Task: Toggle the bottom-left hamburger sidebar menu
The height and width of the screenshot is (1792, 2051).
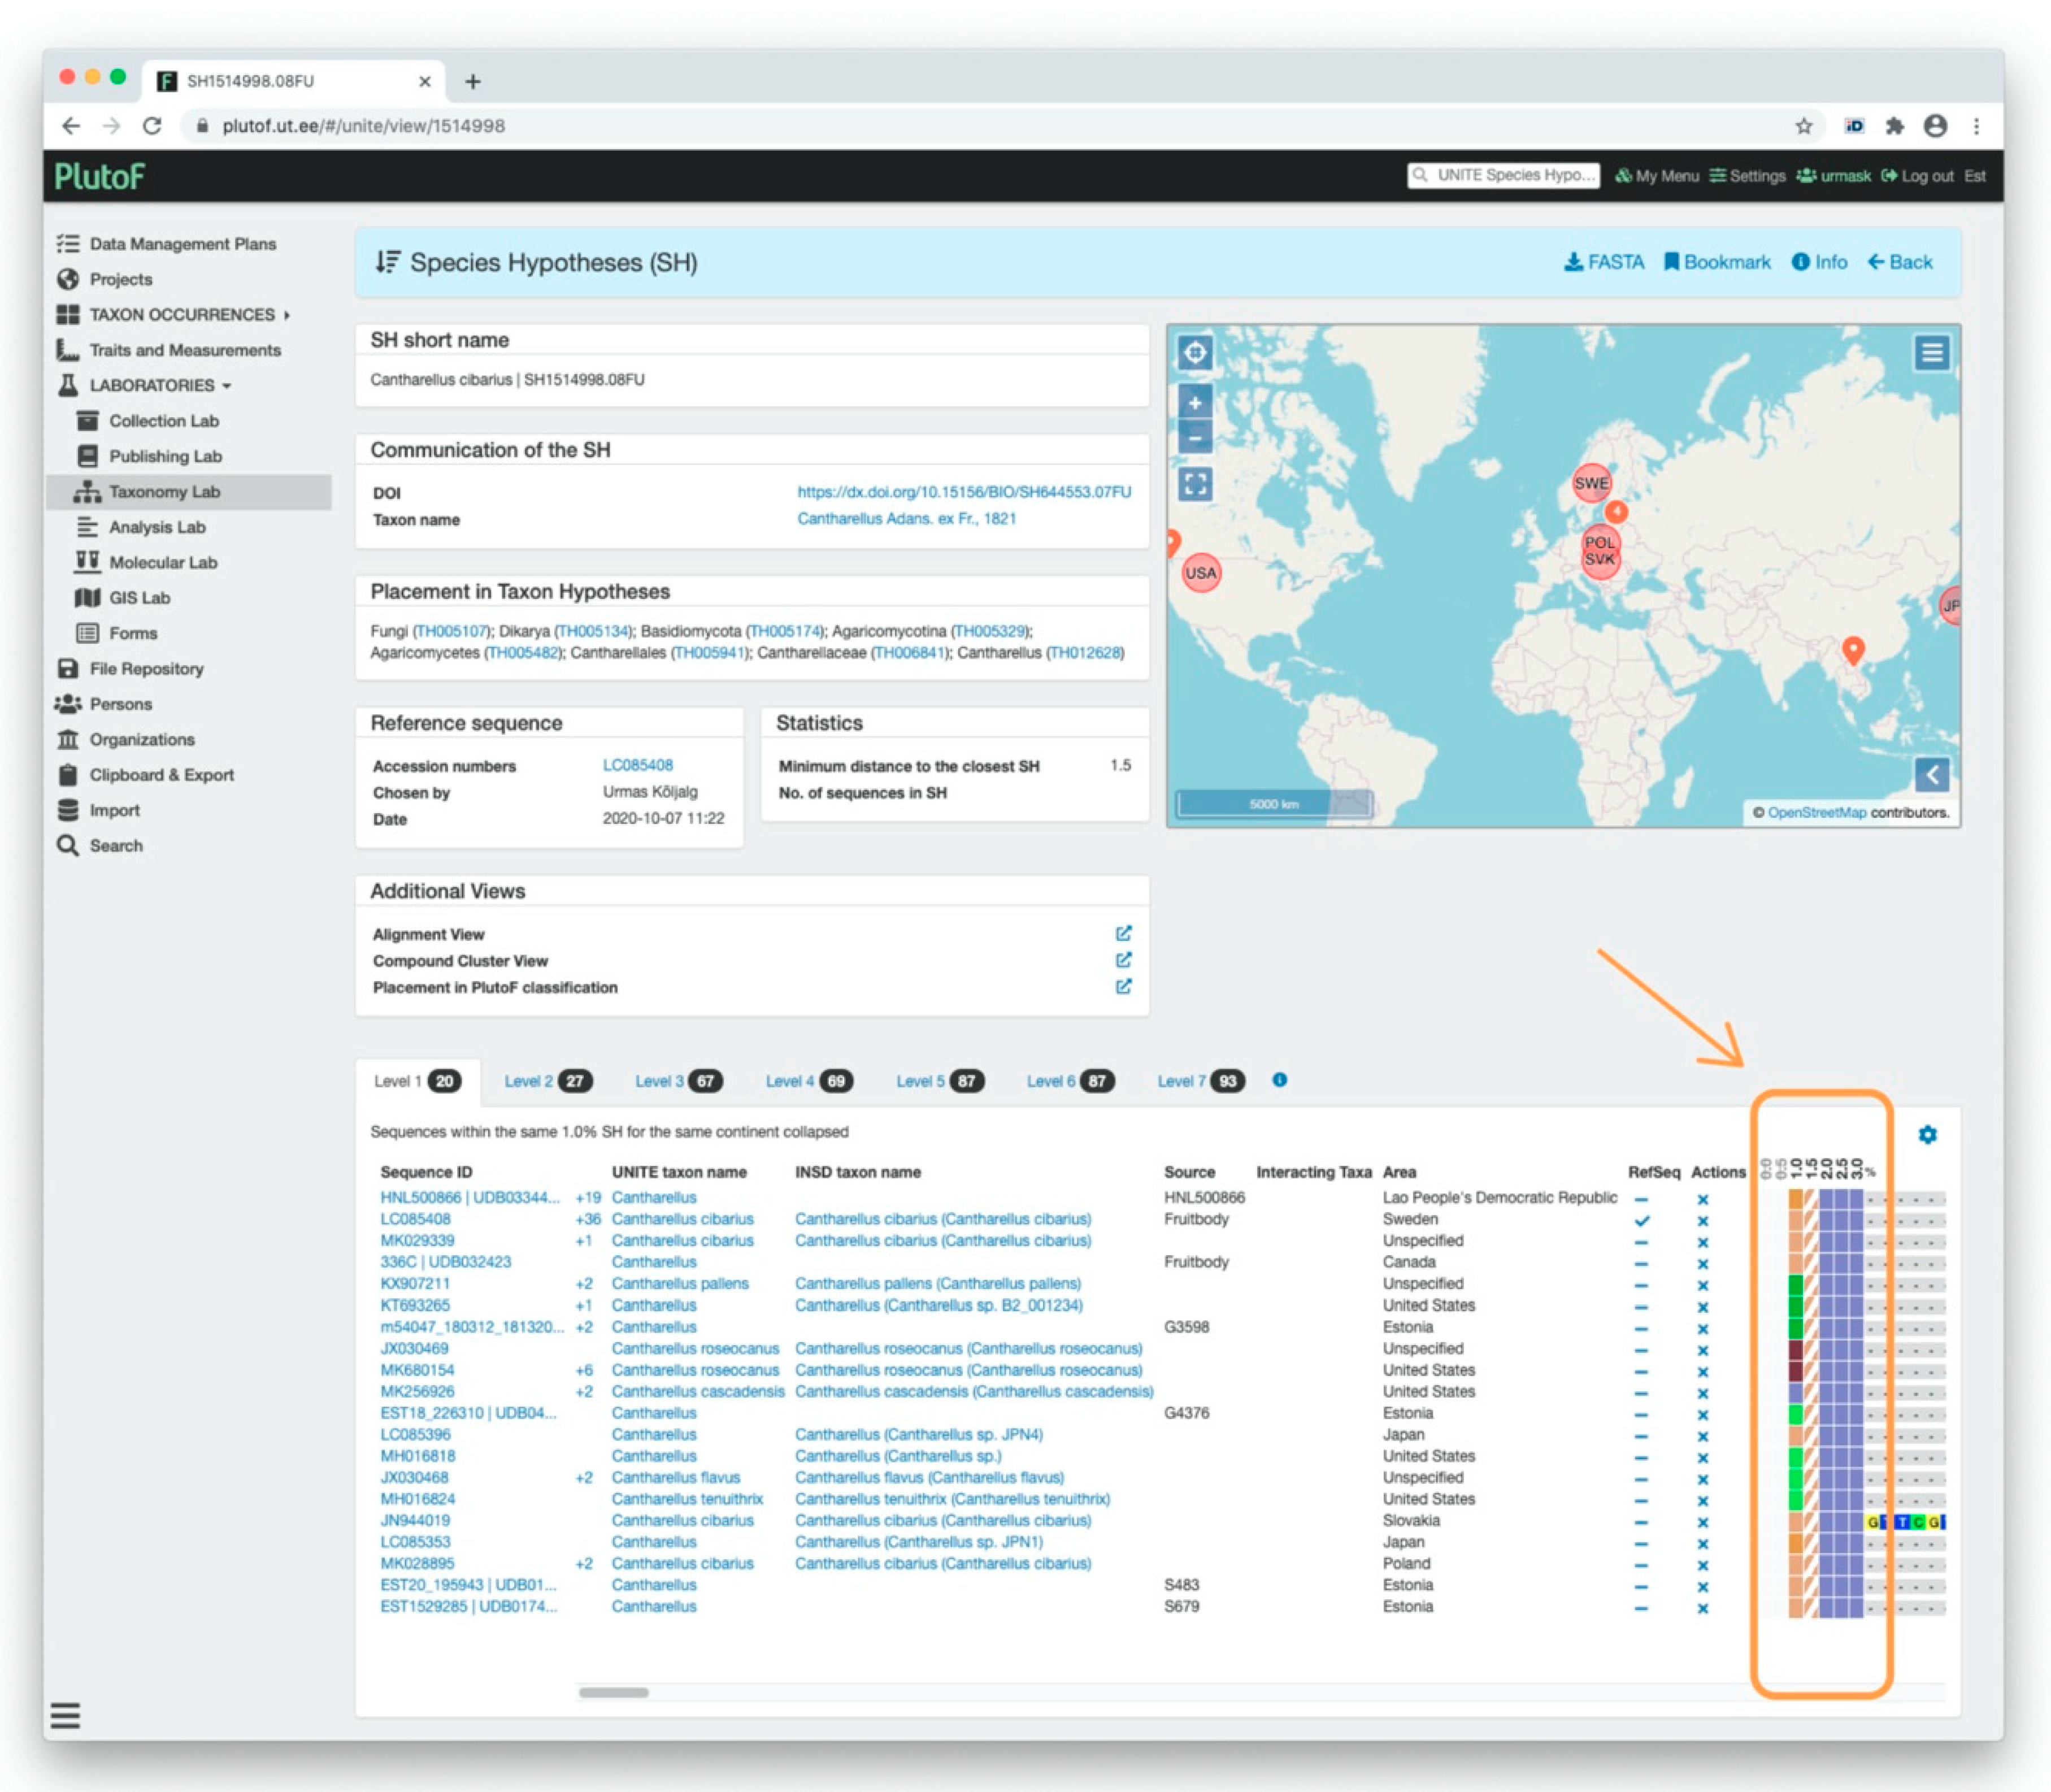Action: point(65,1715)
